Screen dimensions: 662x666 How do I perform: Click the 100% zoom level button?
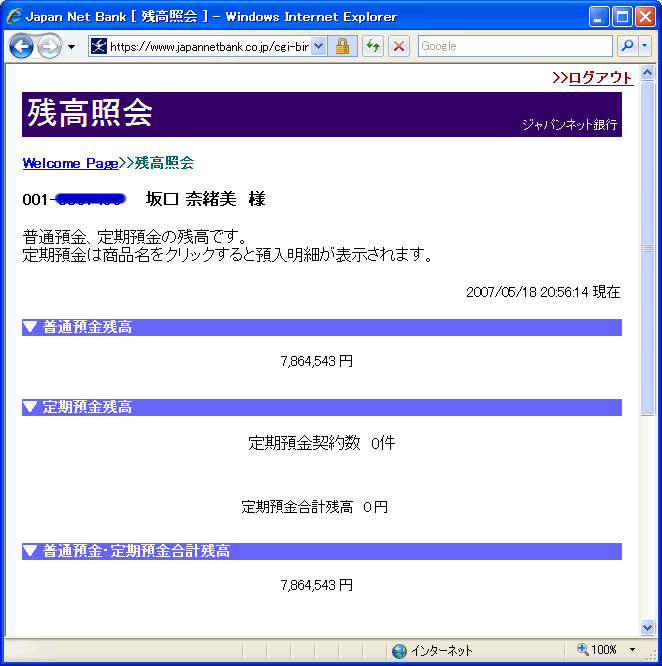coord(597,650)
